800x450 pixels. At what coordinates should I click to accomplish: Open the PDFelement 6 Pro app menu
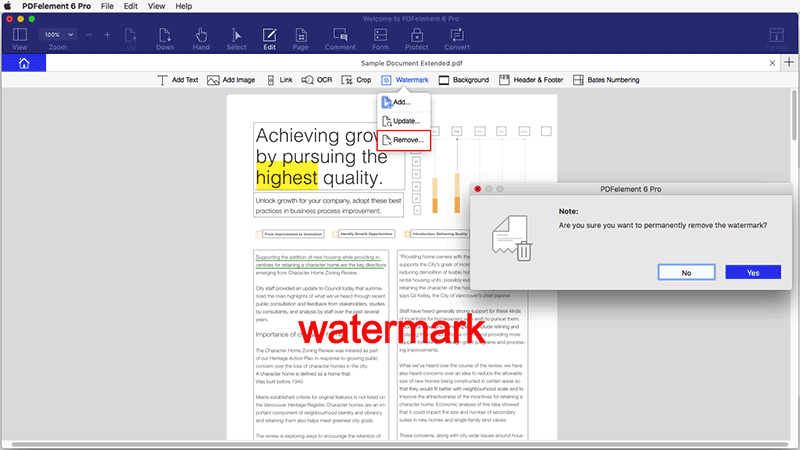(56, 6)
